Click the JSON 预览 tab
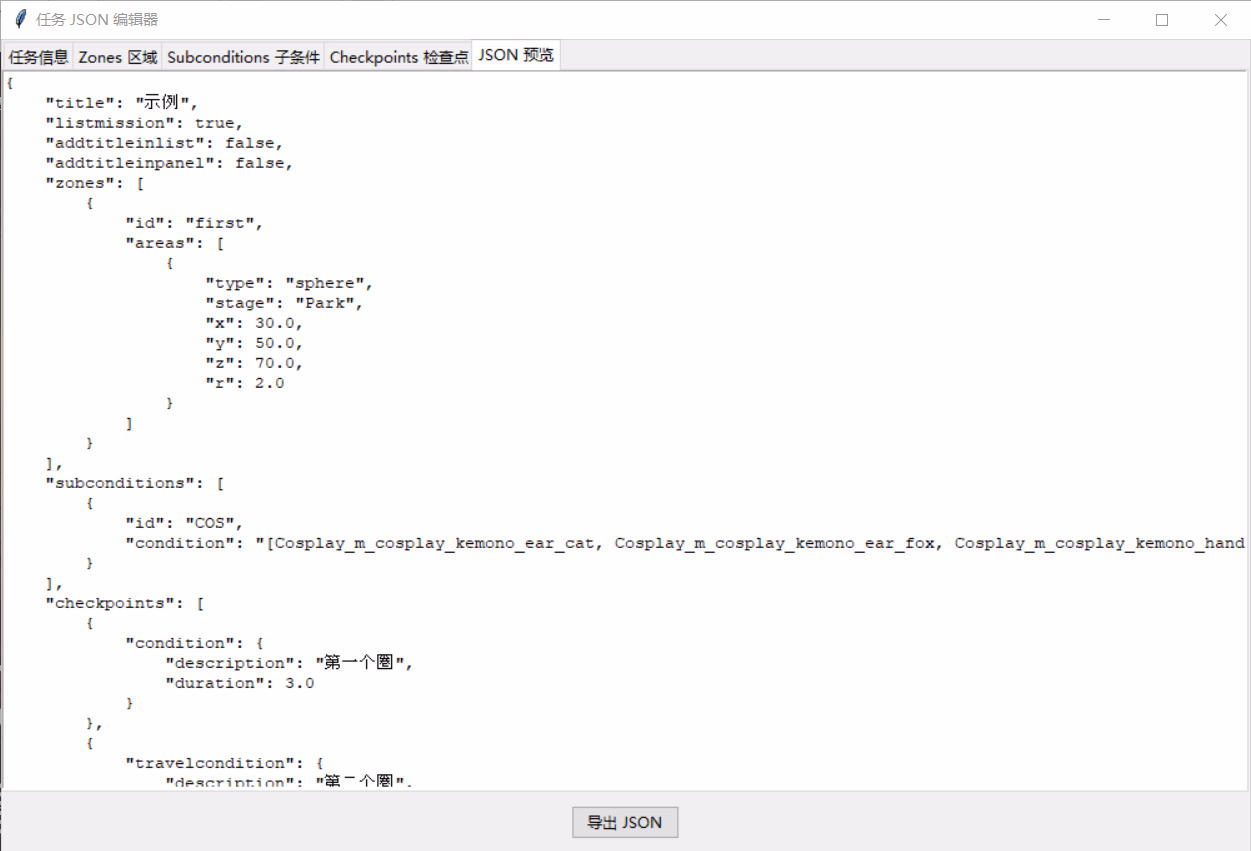Viewport: 1251px width, 851px height. [515, 55]
